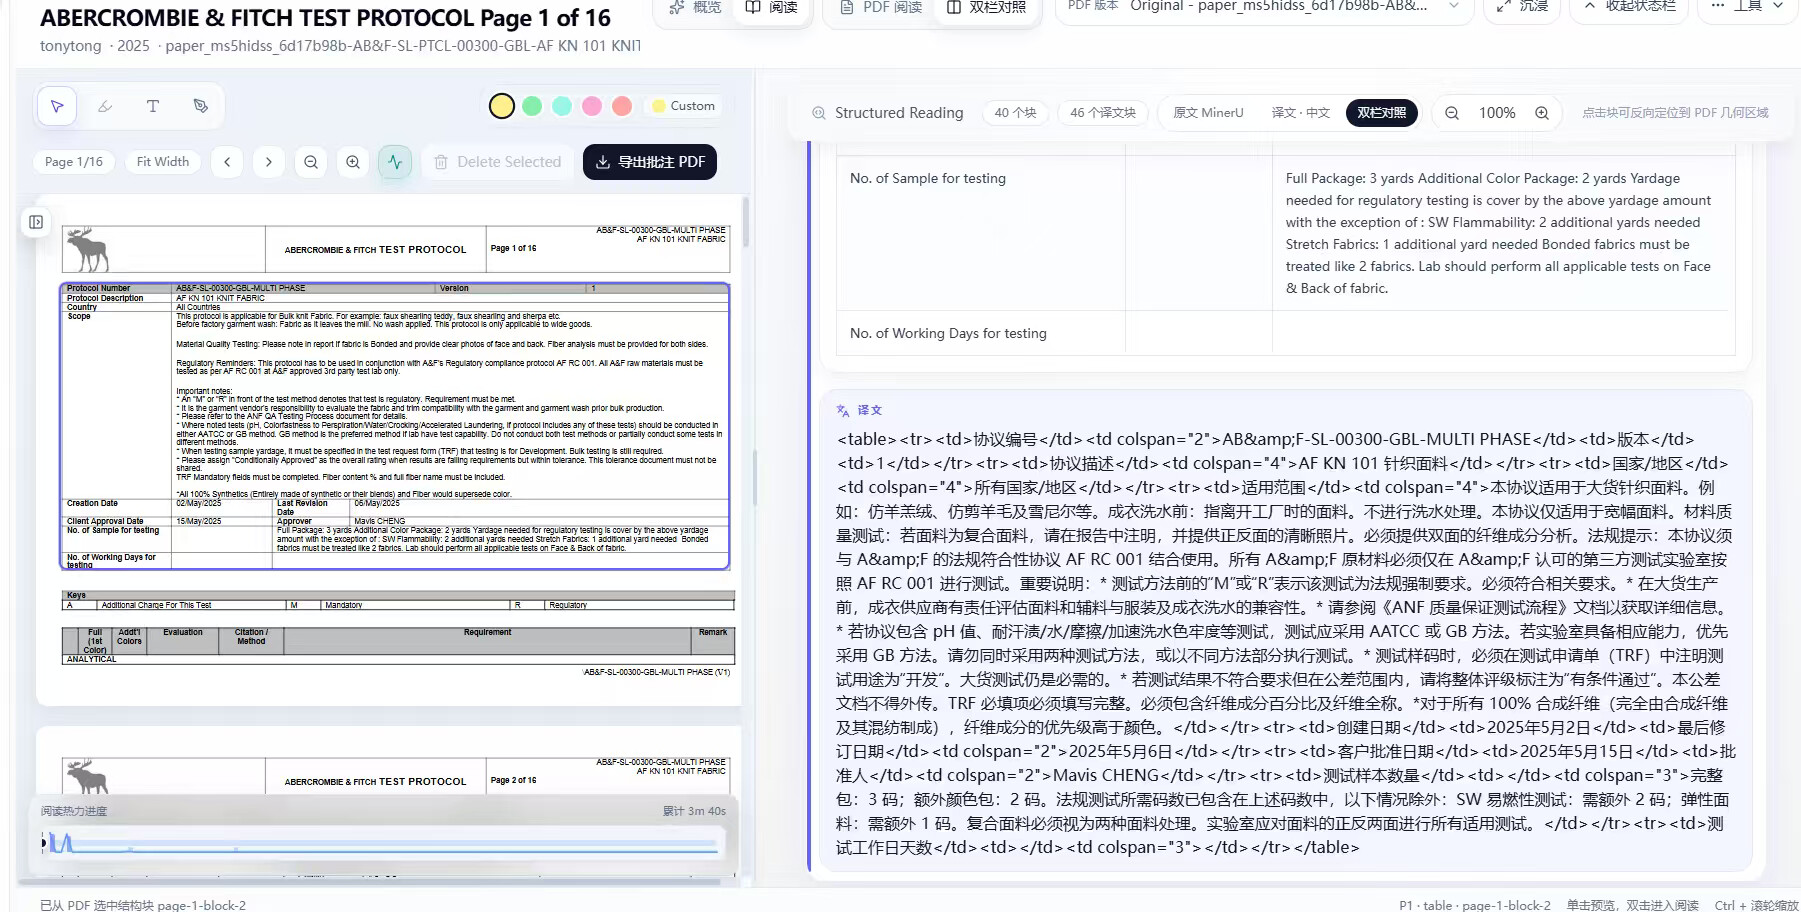Choose the cyan highlight color

click(x=562, y=106)
